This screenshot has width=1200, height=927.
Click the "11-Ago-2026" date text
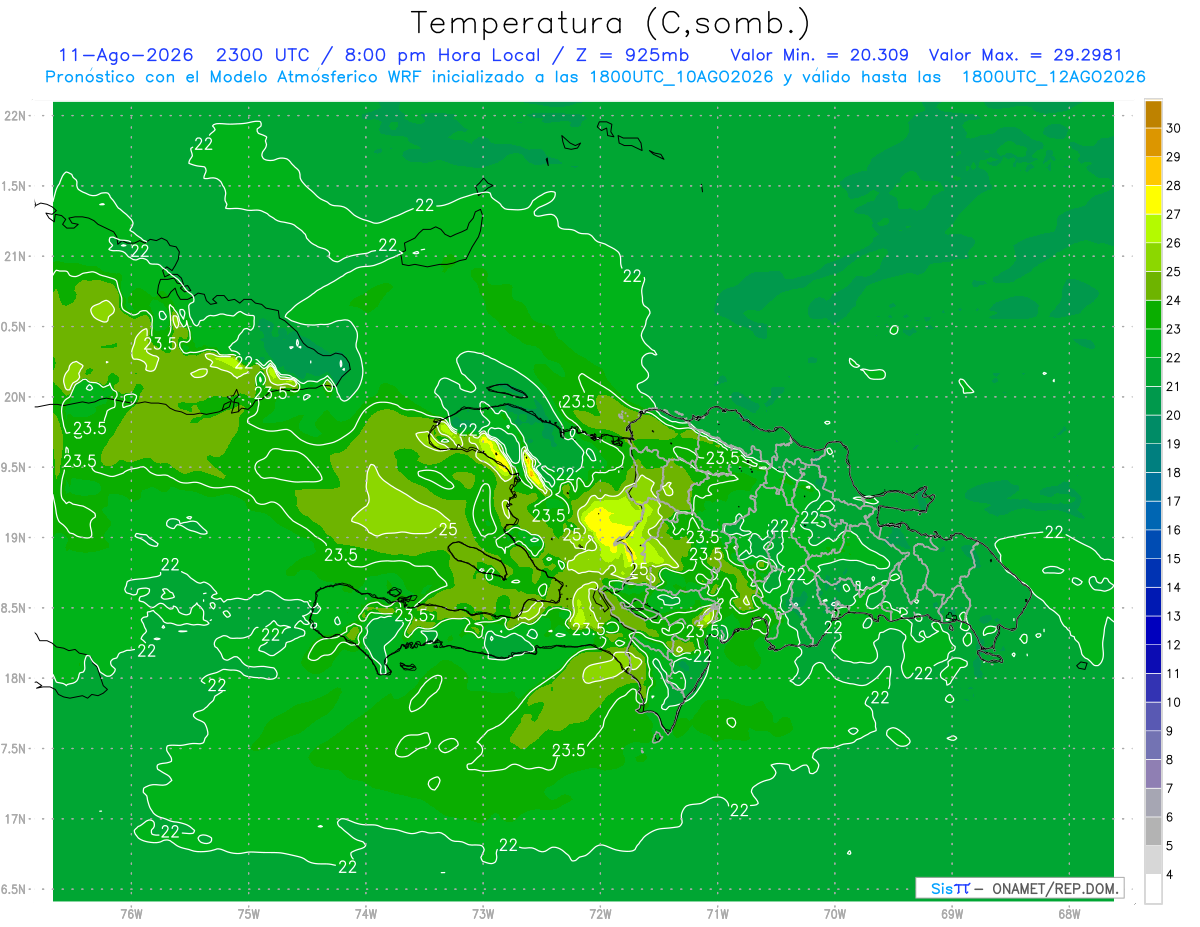(x=124, y=55)
